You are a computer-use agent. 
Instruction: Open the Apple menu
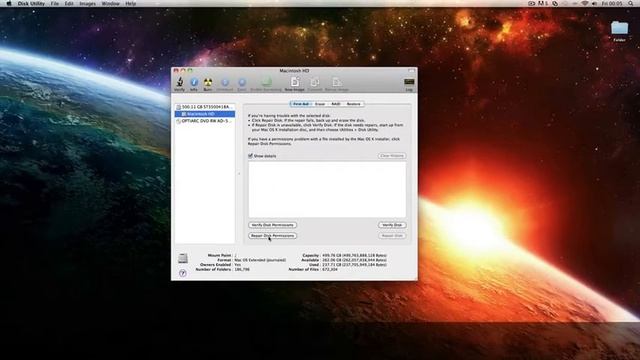9,3
